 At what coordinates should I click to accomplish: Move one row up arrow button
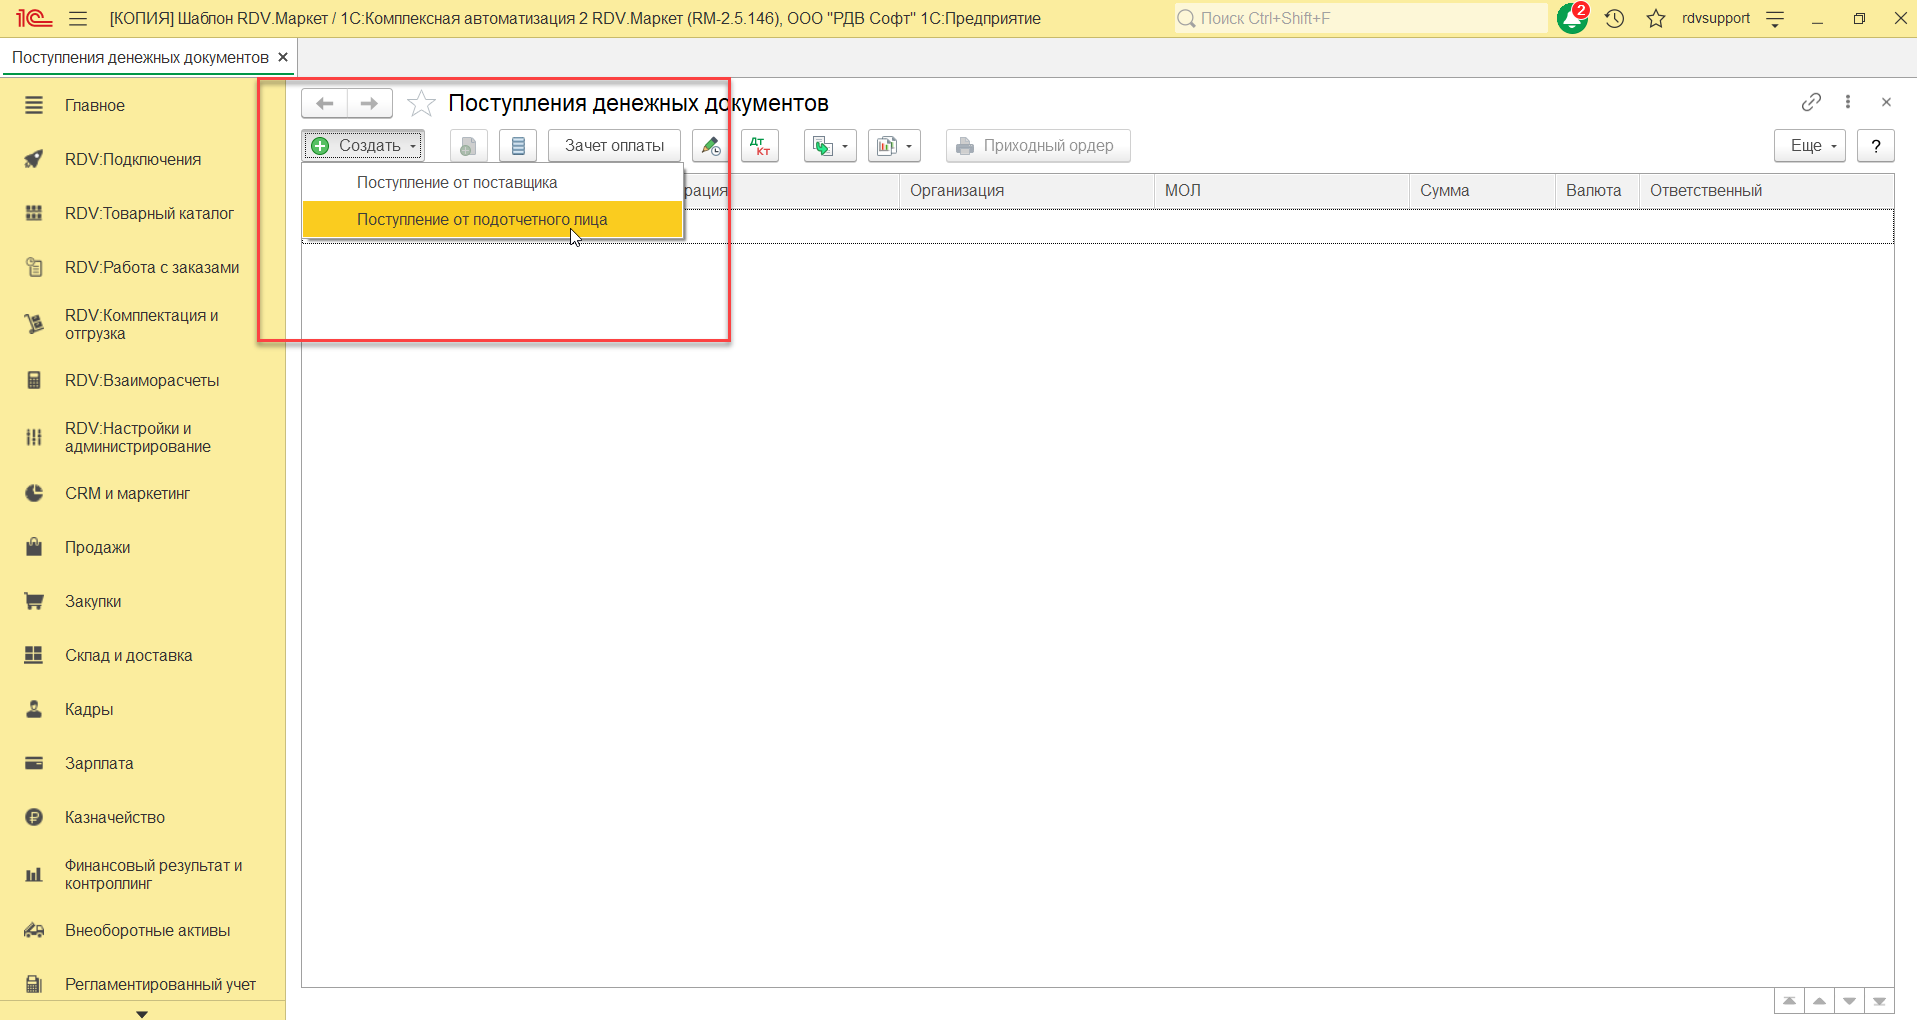[x=1819, y=1001]
